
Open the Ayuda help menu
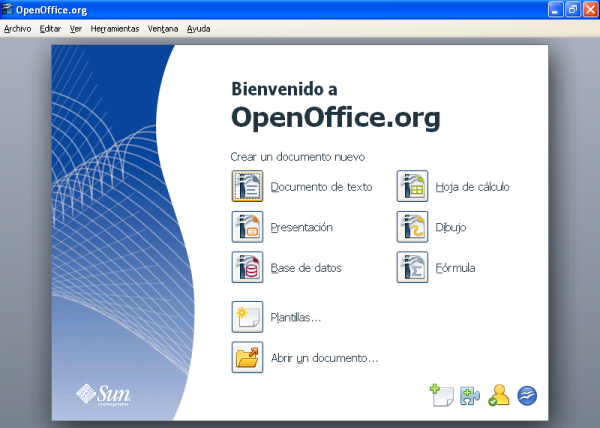click(198, 29)
